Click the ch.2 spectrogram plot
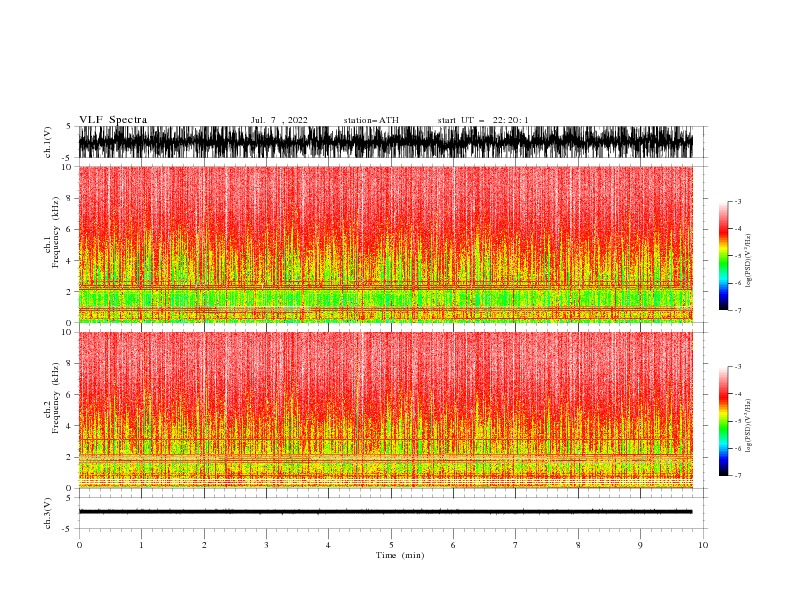 386,410
